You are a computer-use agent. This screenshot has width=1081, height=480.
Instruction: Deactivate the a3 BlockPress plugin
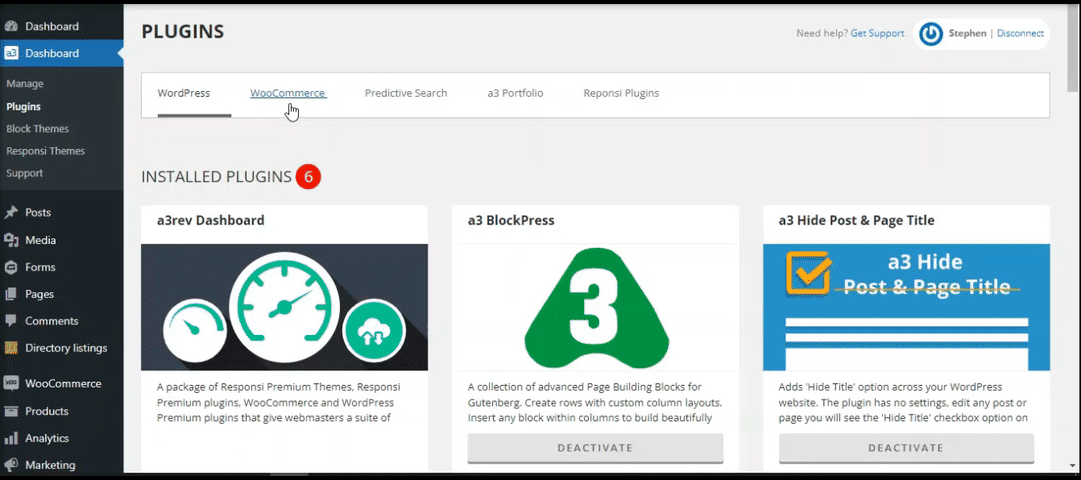(x=595, y=448)
